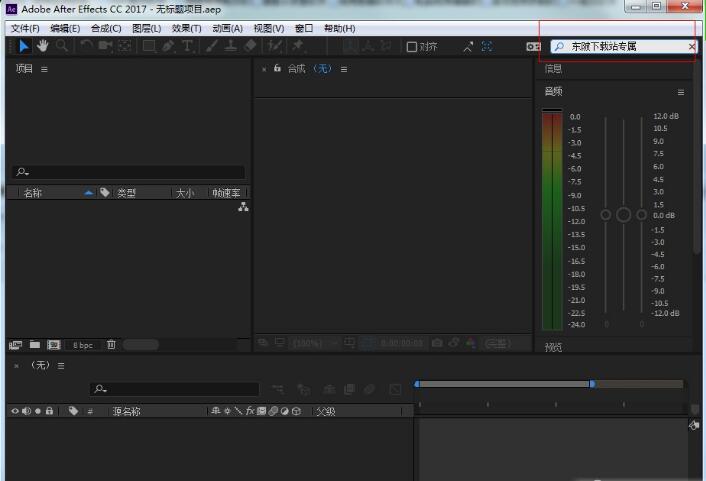Screen dimensions: 706x481
Task: Open the 图层(L) menu
Action: click(147, 28)
